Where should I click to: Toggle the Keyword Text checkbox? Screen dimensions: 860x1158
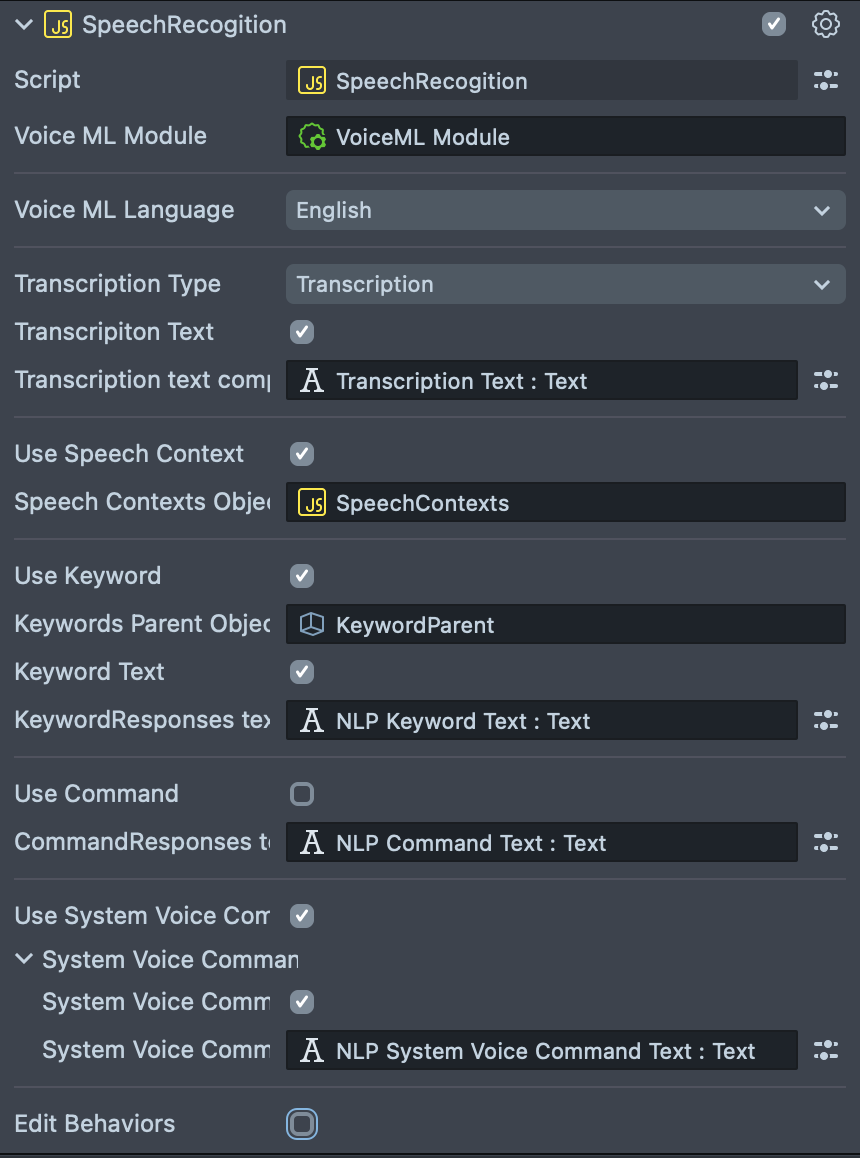click(302, 672)
